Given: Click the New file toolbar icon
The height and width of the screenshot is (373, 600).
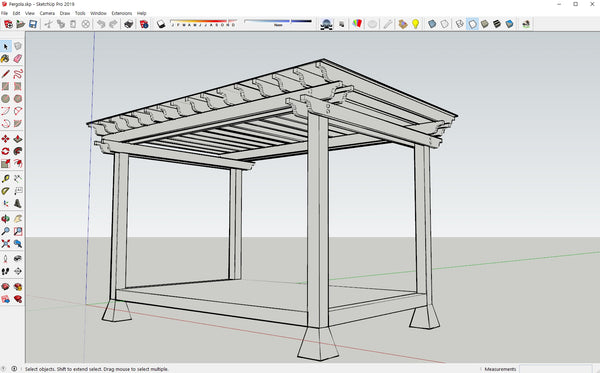Looking at the screenshot, I should [8, 24].
